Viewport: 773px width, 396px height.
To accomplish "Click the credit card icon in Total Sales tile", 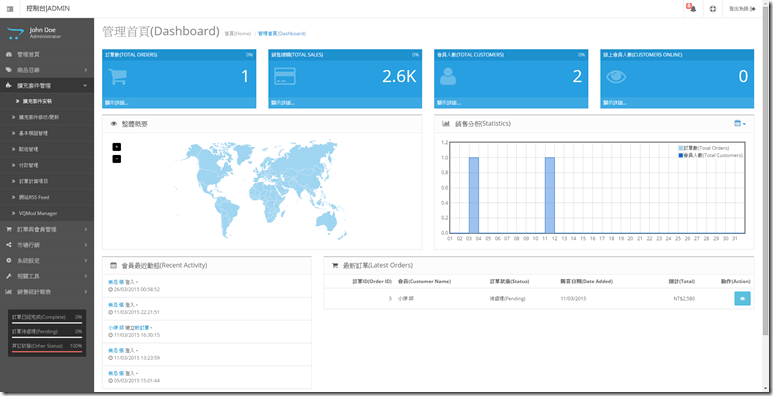I will pyautogui.click(x=284, y=76).
